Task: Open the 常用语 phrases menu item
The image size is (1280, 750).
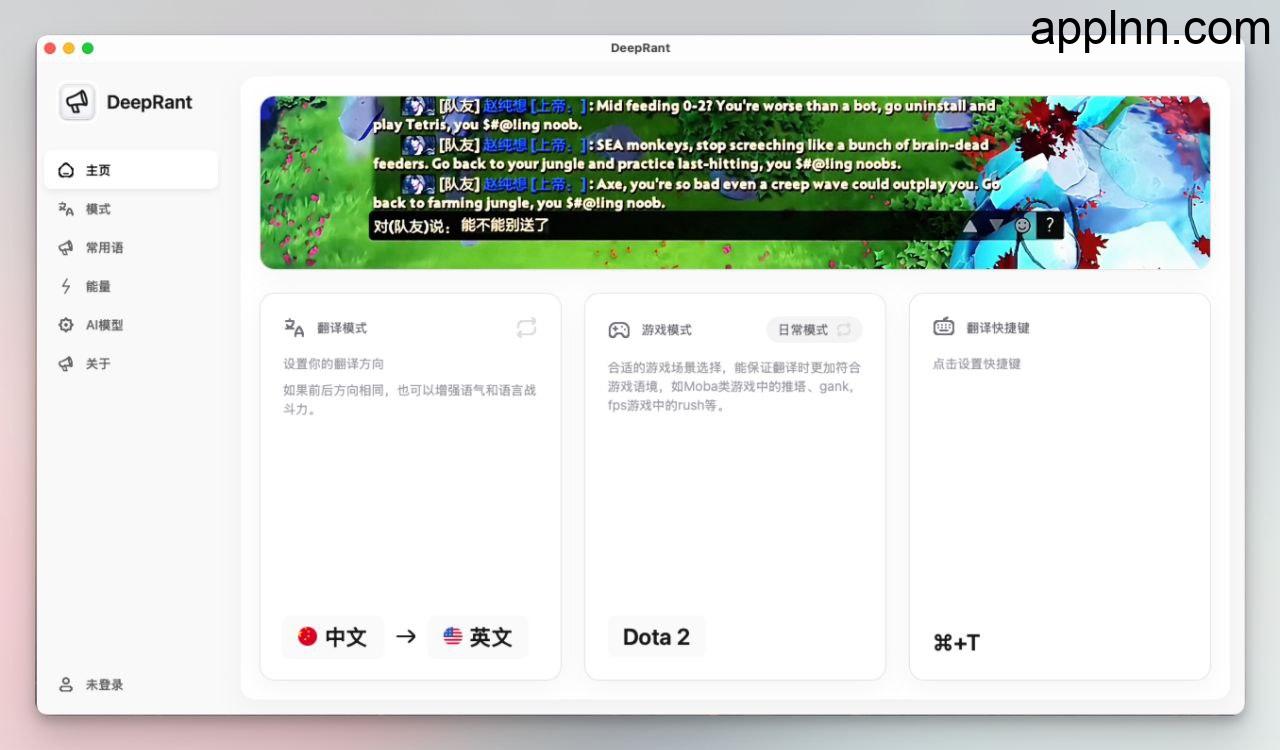Action: click(x=131, y=248)
